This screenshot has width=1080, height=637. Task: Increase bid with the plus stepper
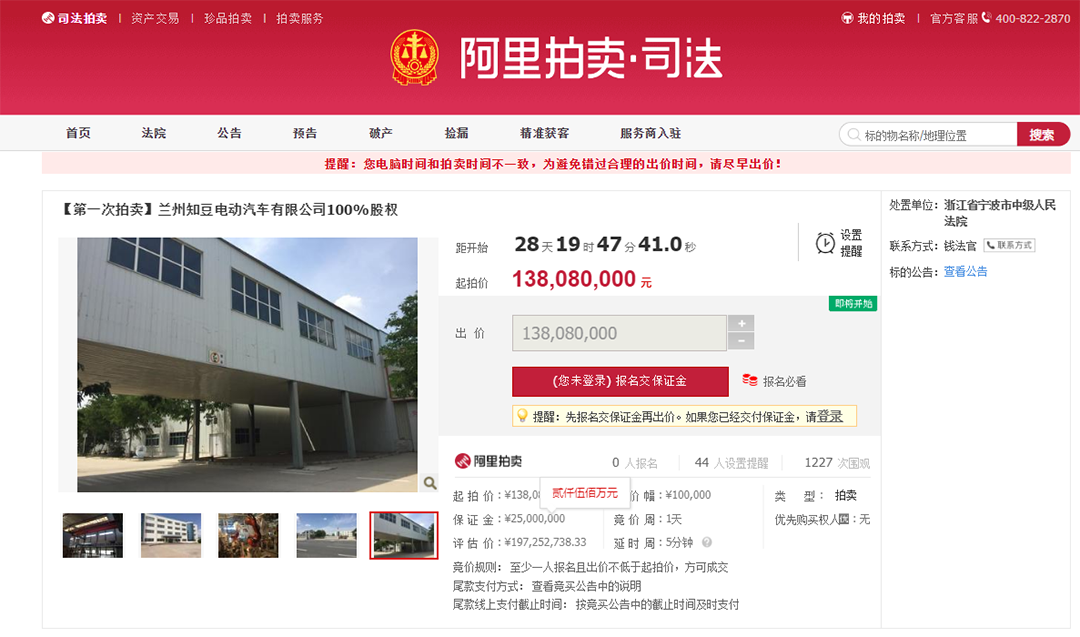(741, 323)
